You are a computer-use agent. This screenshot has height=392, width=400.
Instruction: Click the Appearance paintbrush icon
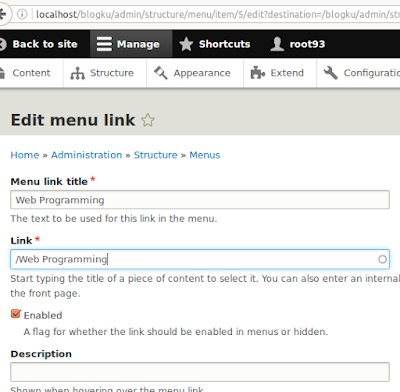(161, 73)
